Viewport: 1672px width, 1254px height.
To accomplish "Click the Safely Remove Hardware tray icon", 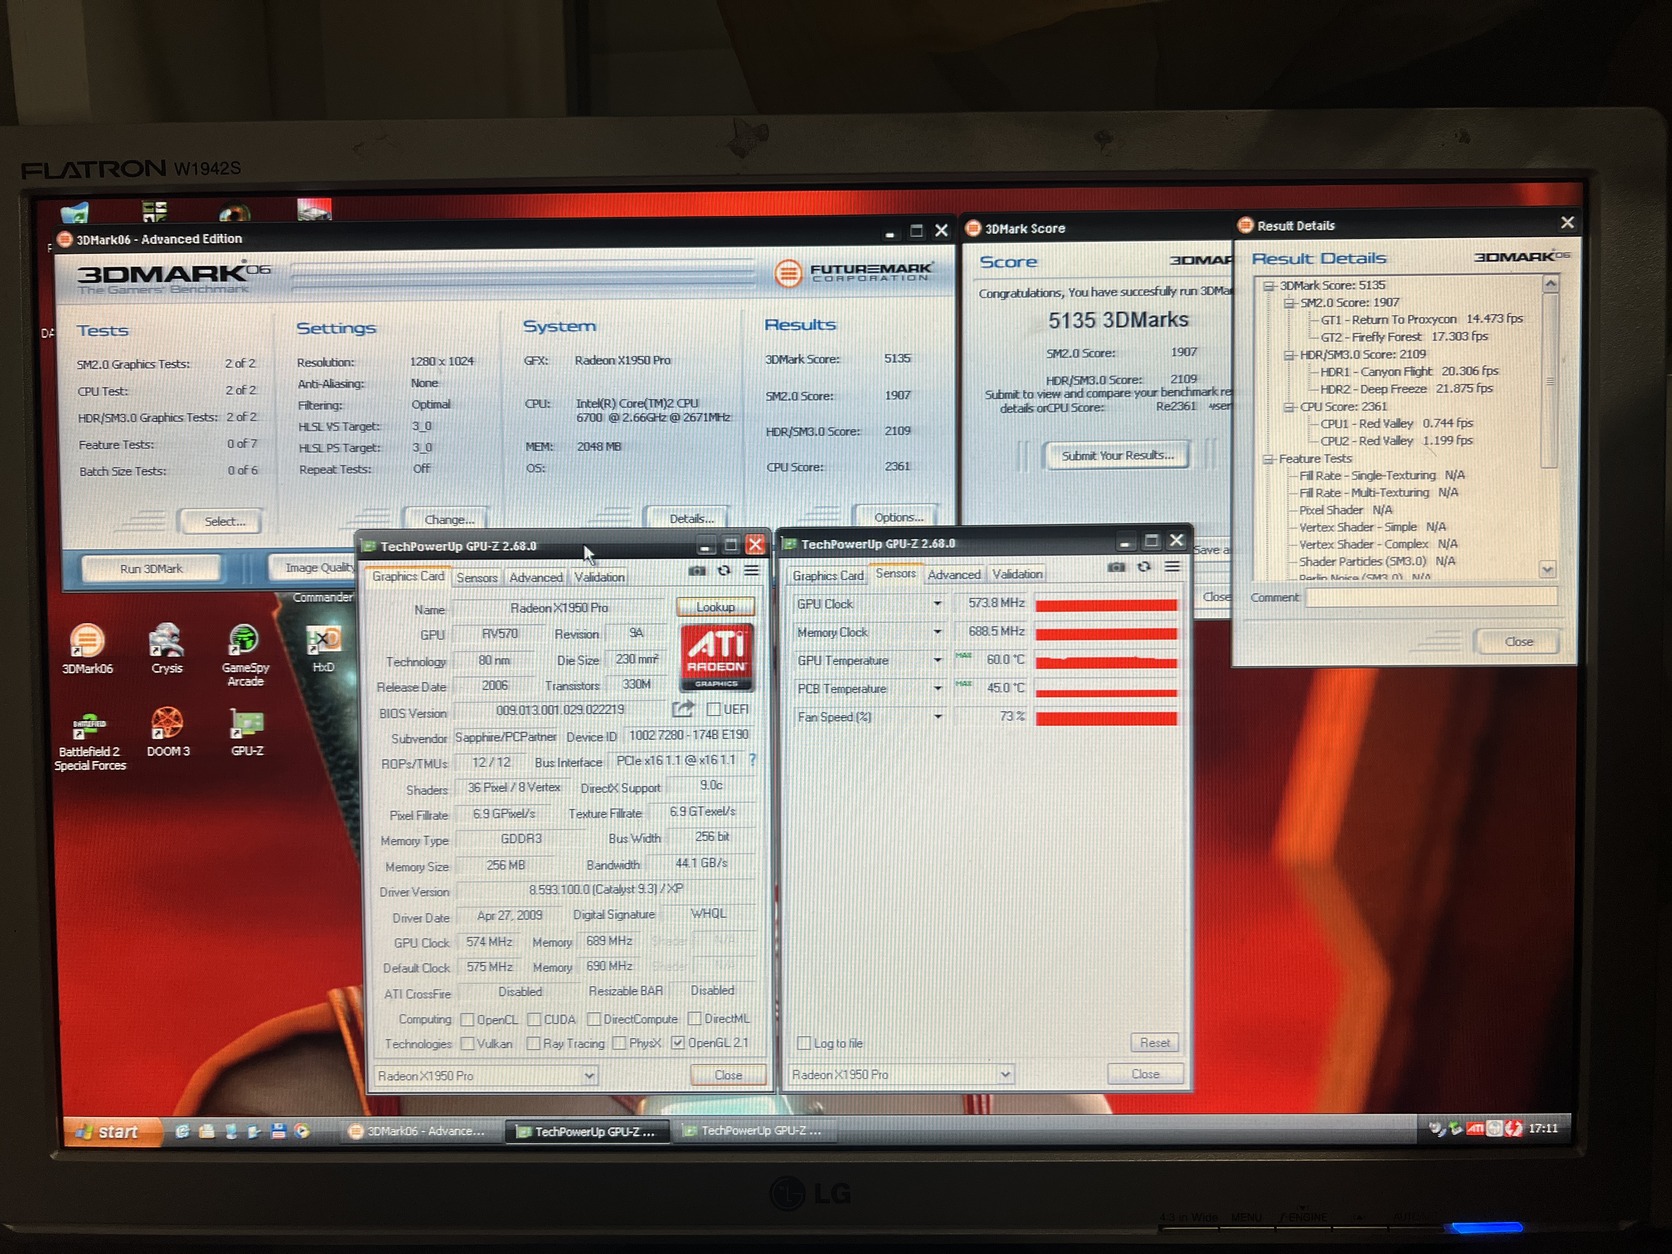I will pyautogui.click(x=1455, y=1129).
